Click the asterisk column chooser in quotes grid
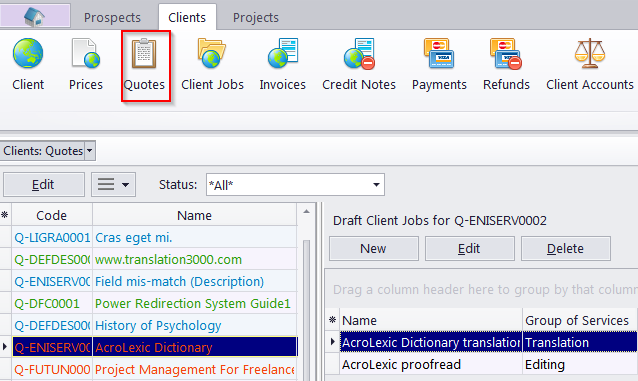Viewport: 638px width, 381px height. tap(5, 215)
